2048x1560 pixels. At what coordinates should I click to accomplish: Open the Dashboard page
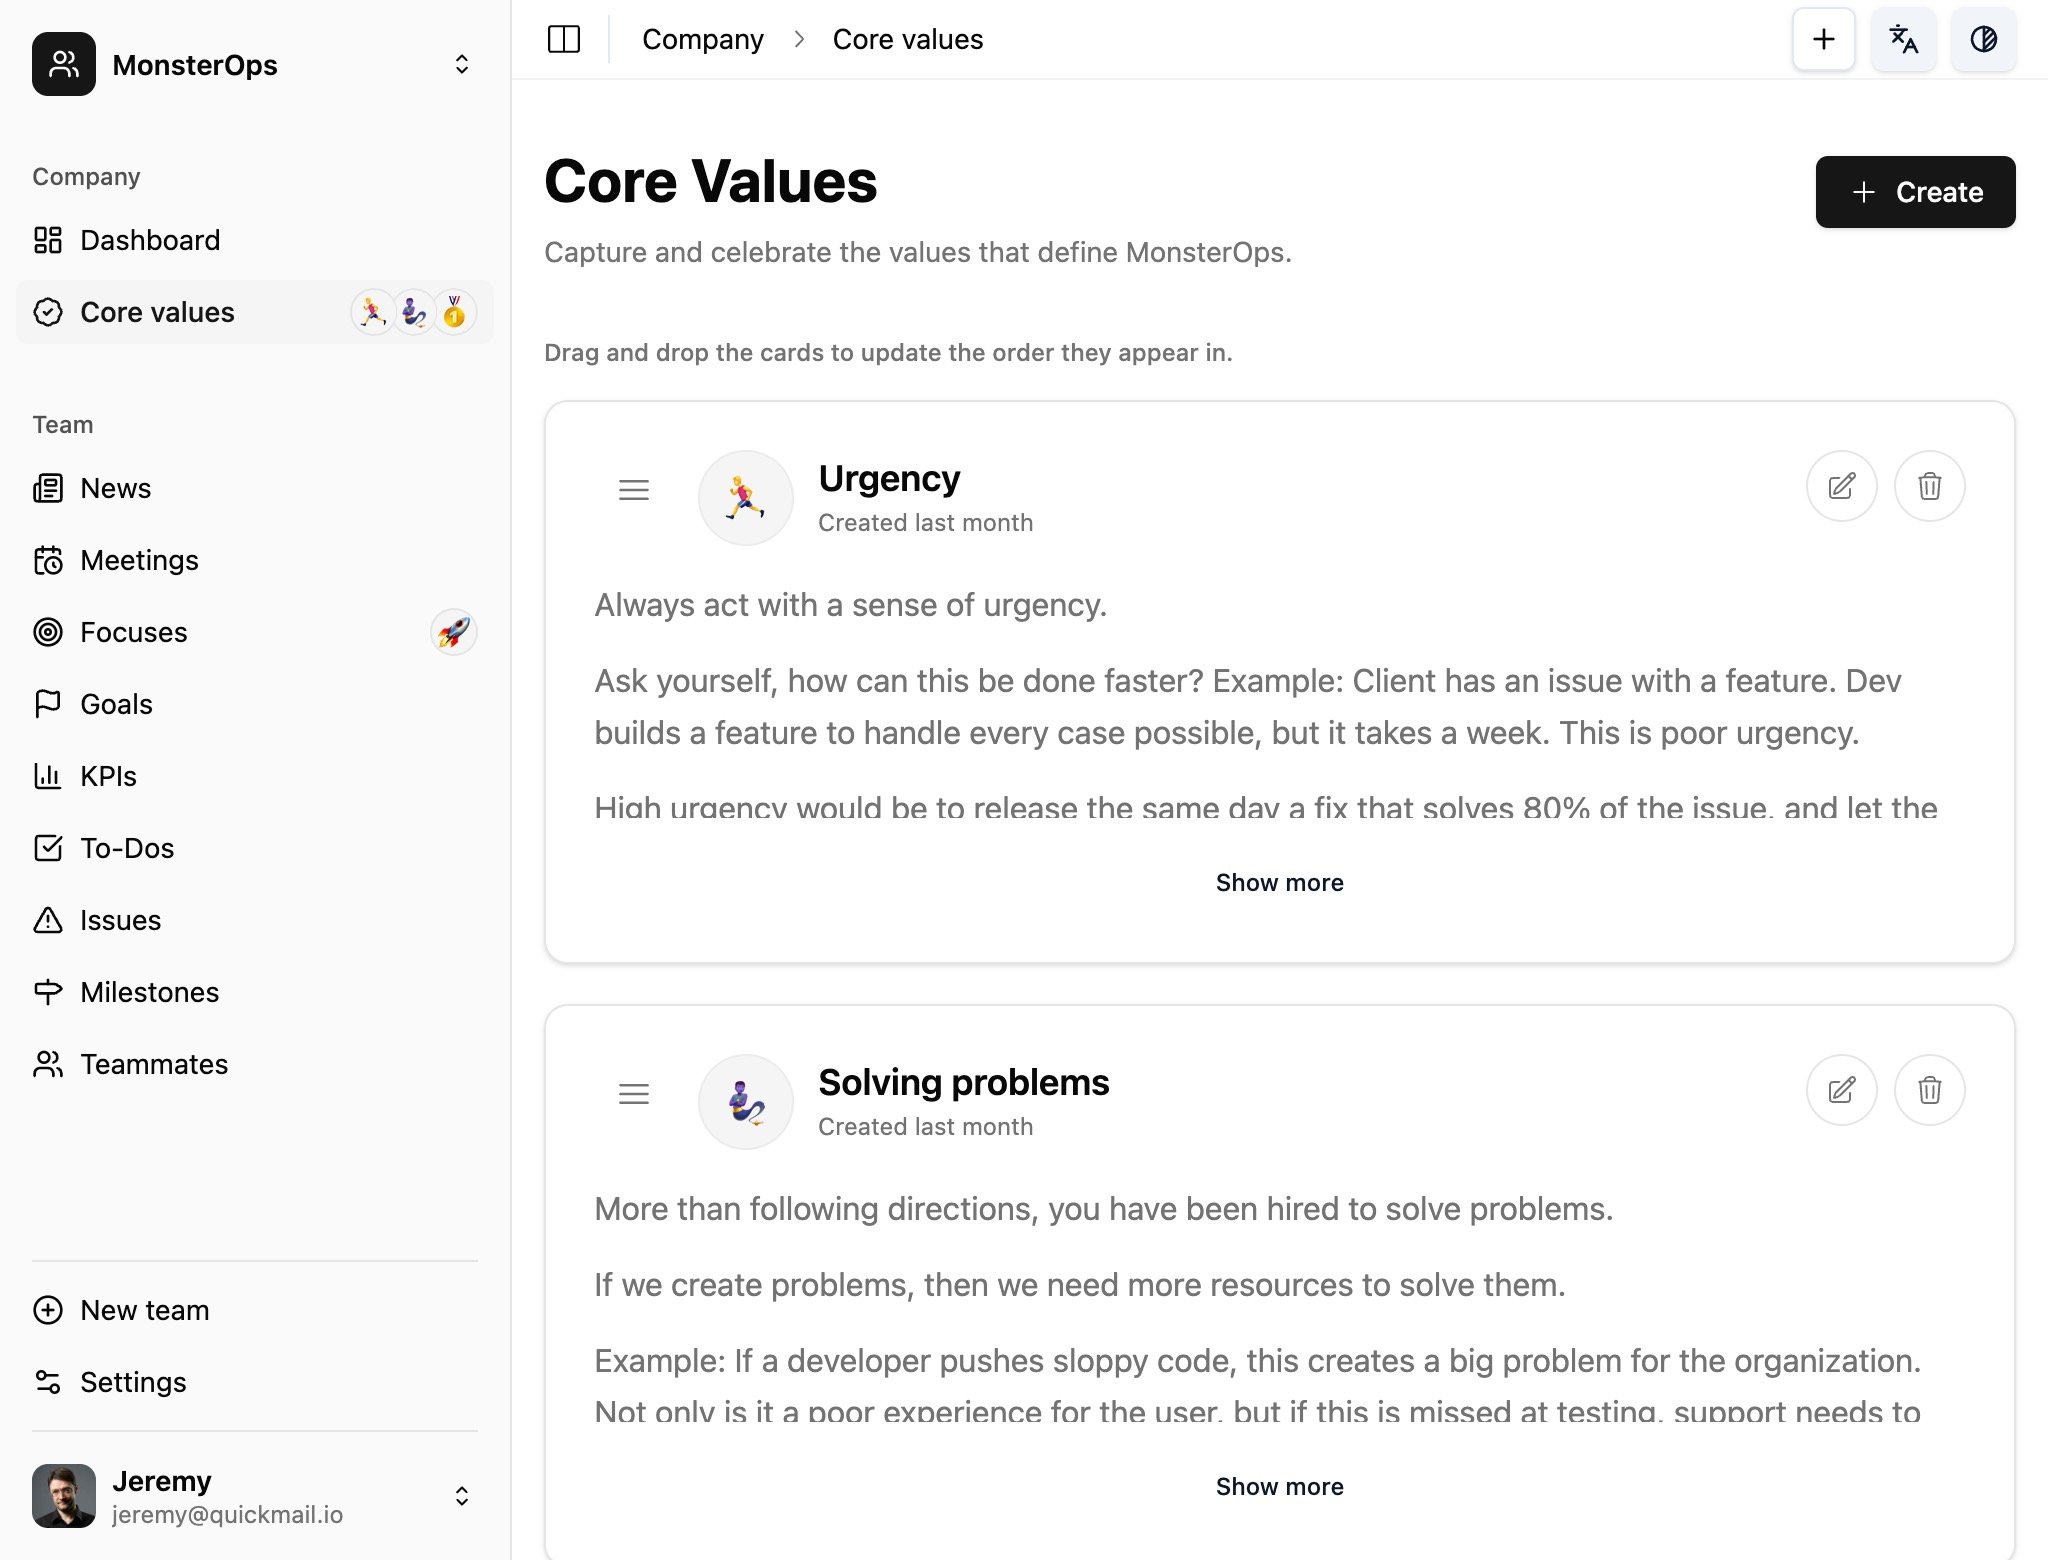point(150,240)
